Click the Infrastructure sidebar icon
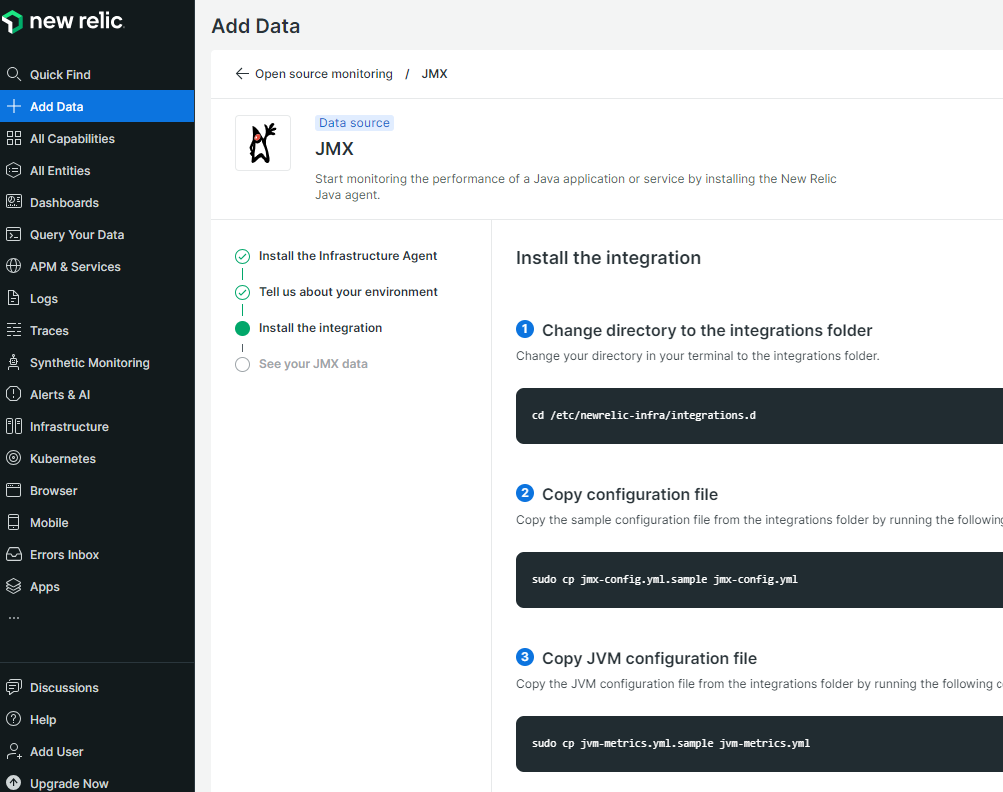 click(x=14, y=426)
